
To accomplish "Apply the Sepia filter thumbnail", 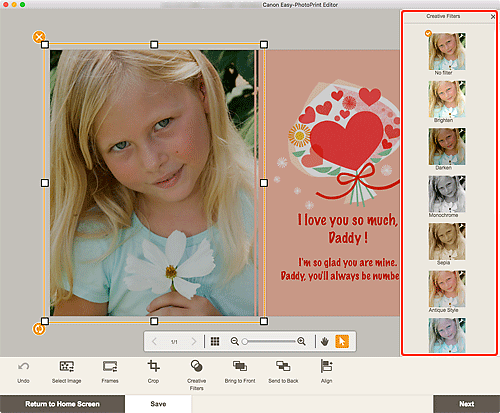I will (x=447, y=241).
